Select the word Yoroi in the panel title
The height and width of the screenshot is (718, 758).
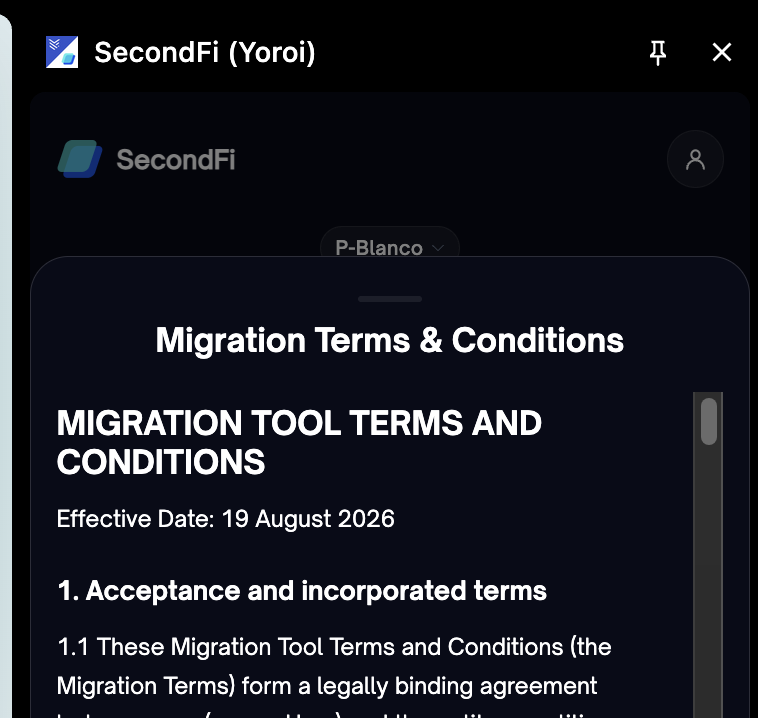(272, 52)
